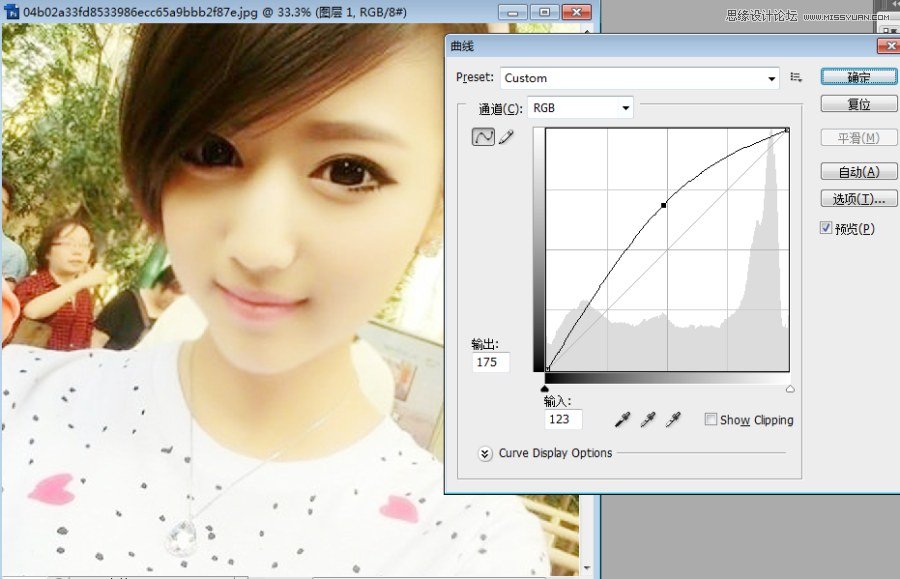900x579 pixels.
Task: Click the 确定 confirm button
Action: pos(858,77)
